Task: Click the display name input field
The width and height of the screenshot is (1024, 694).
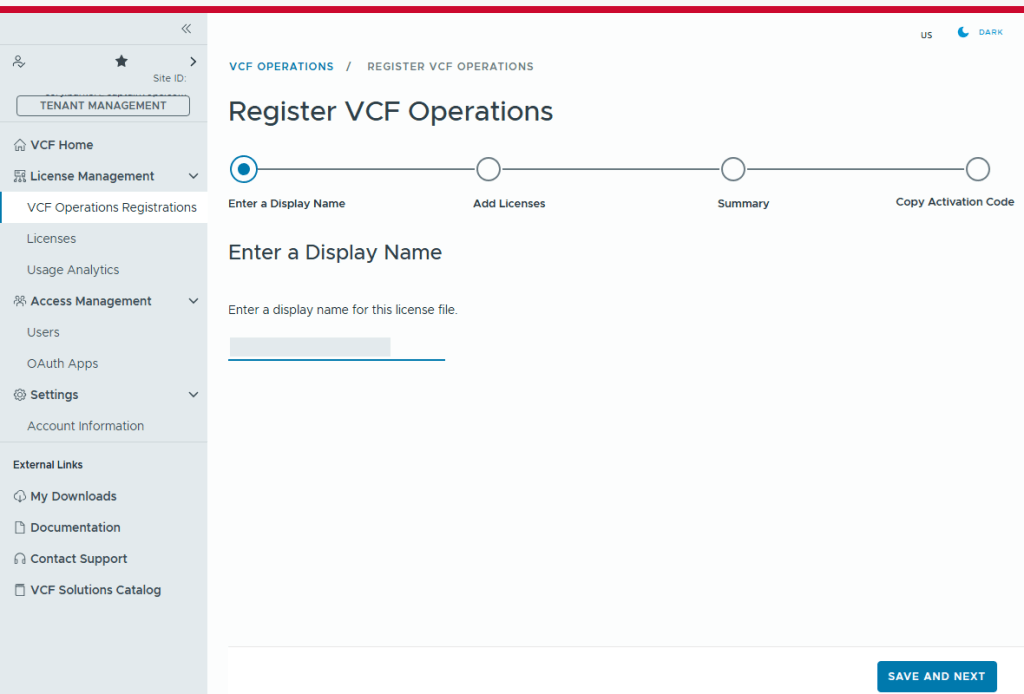Action: coord(336,347)
